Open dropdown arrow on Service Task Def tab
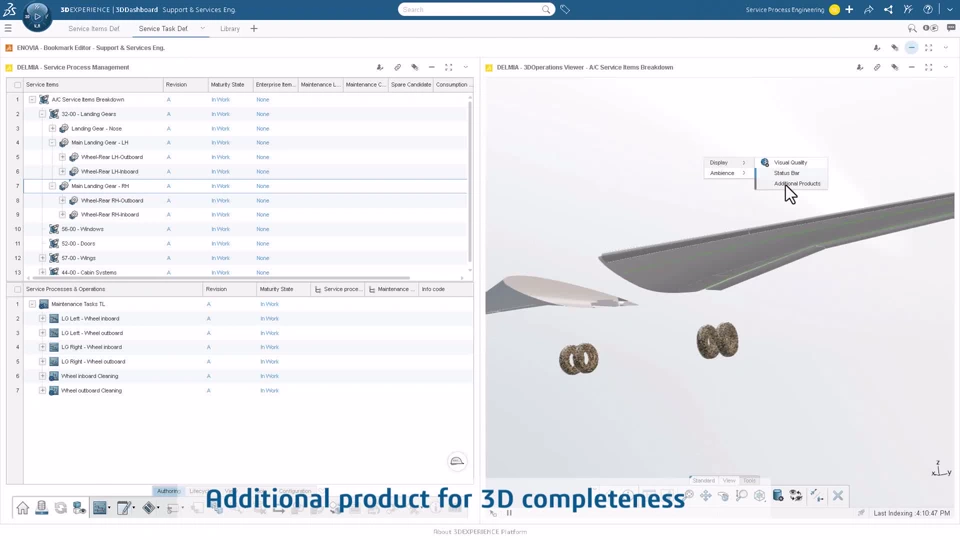This screenshot has width=960, height=540. pos(203,28)
